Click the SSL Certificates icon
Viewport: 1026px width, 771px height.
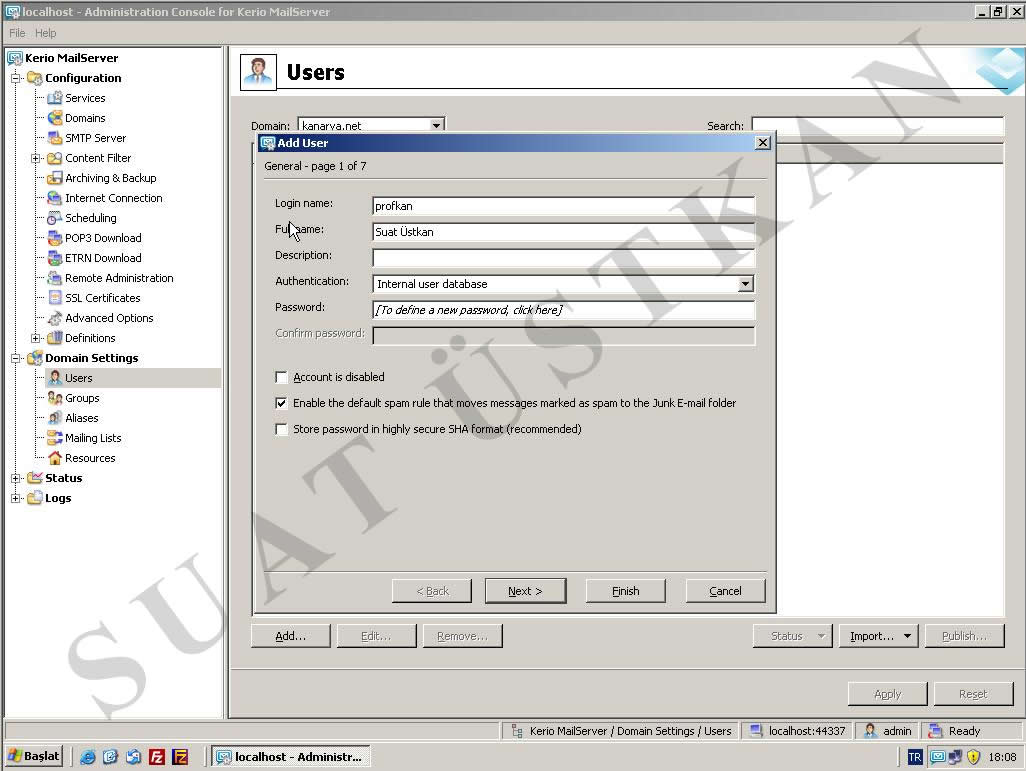click(x=55, y=298)
